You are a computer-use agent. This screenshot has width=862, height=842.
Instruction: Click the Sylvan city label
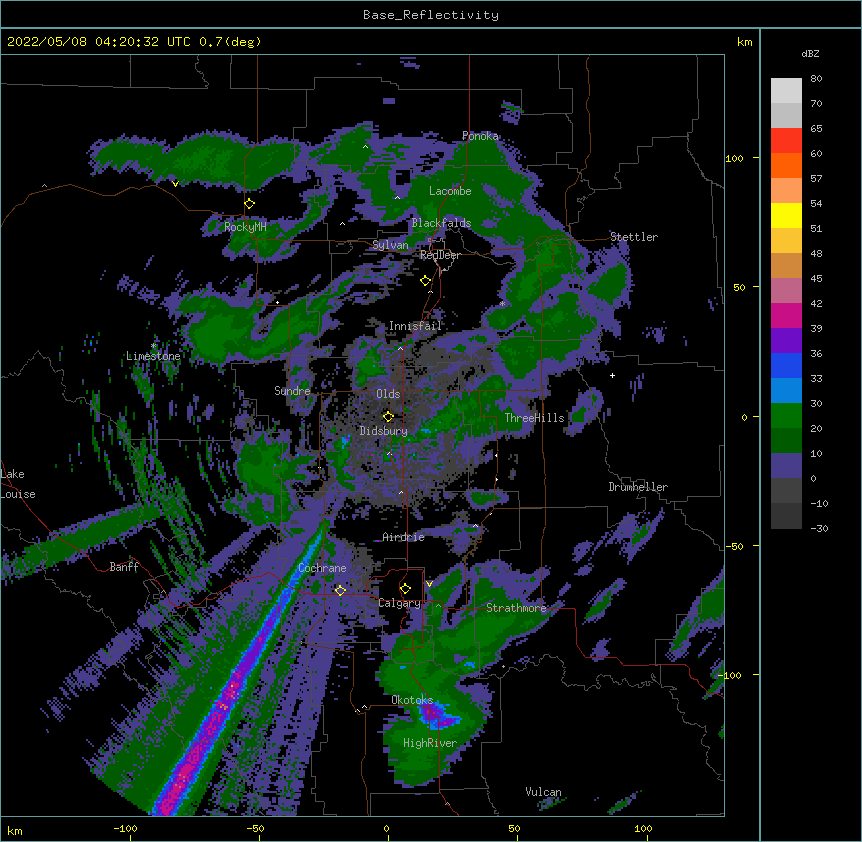click(390, 245)
